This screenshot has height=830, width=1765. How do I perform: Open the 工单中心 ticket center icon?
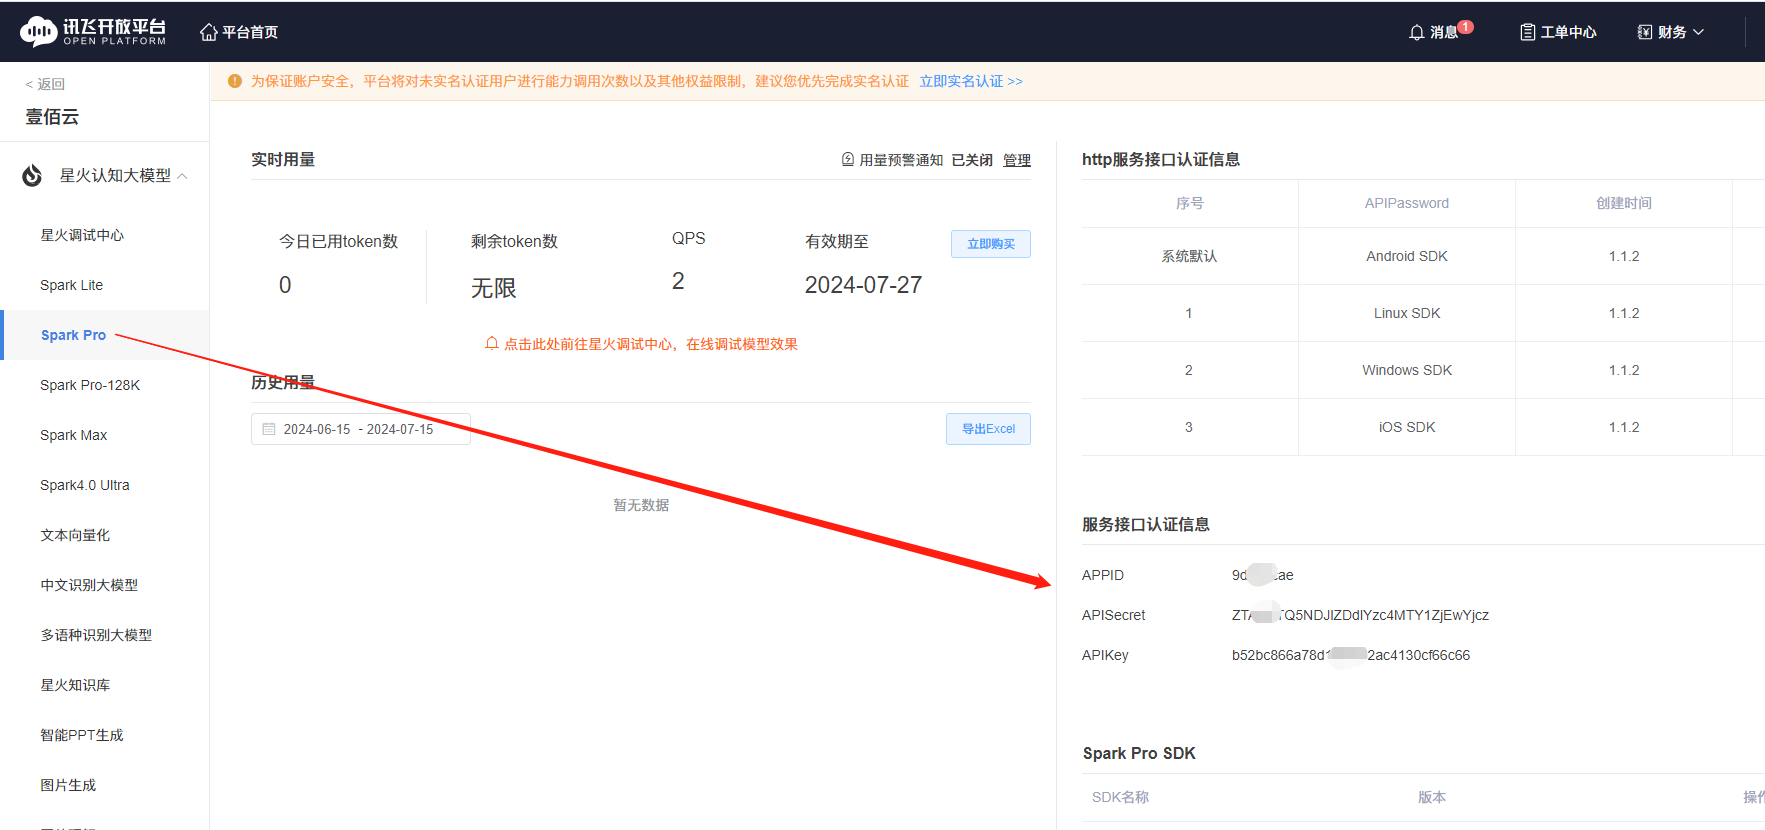pyautogui.click(x=1527, y=32)
